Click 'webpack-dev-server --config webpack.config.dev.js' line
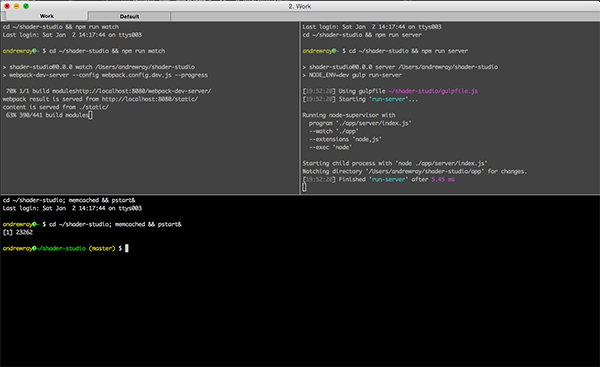 [105, 75]
